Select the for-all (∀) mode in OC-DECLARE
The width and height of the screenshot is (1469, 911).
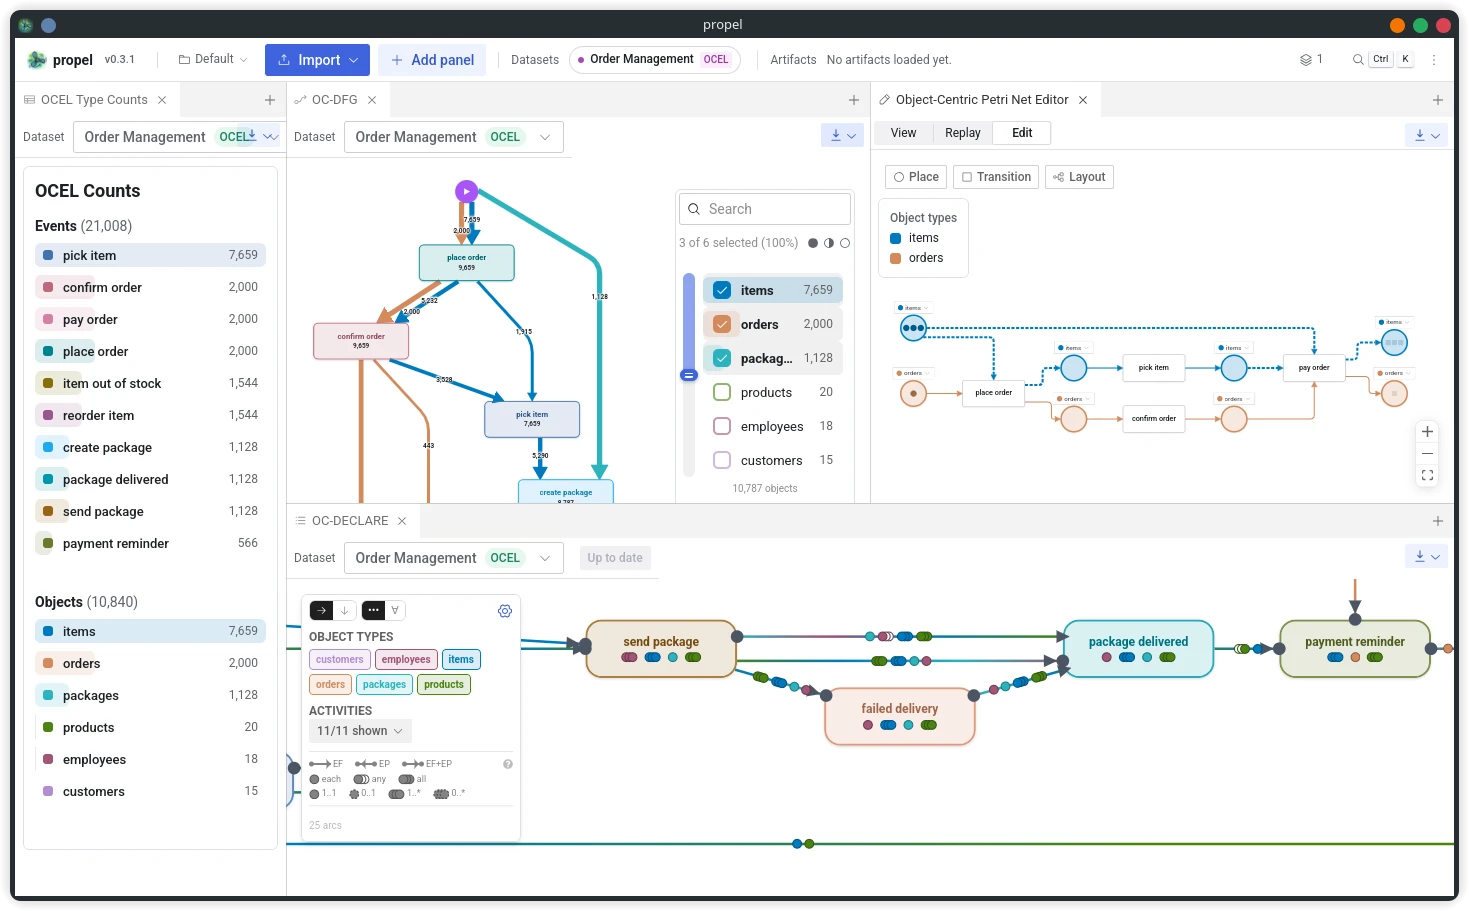[x=395, y=610]
